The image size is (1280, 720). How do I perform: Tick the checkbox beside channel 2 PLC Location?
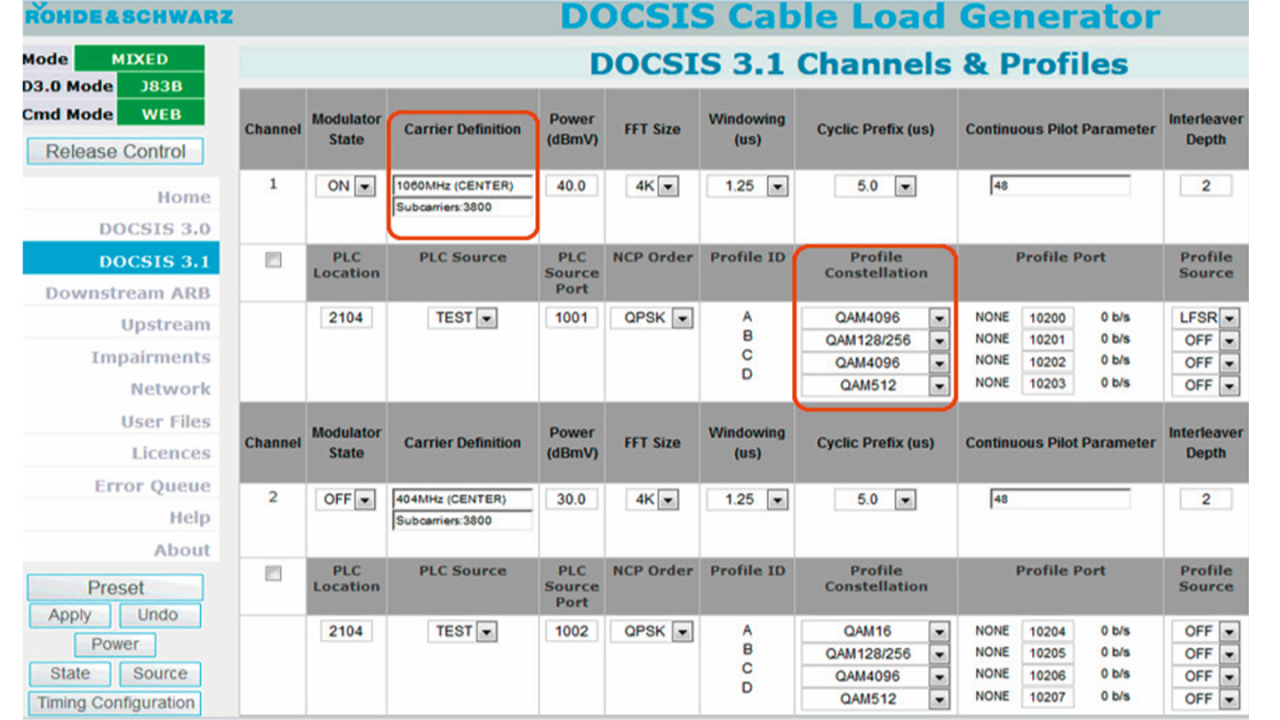pyautogui.click(x=272, y=574)
